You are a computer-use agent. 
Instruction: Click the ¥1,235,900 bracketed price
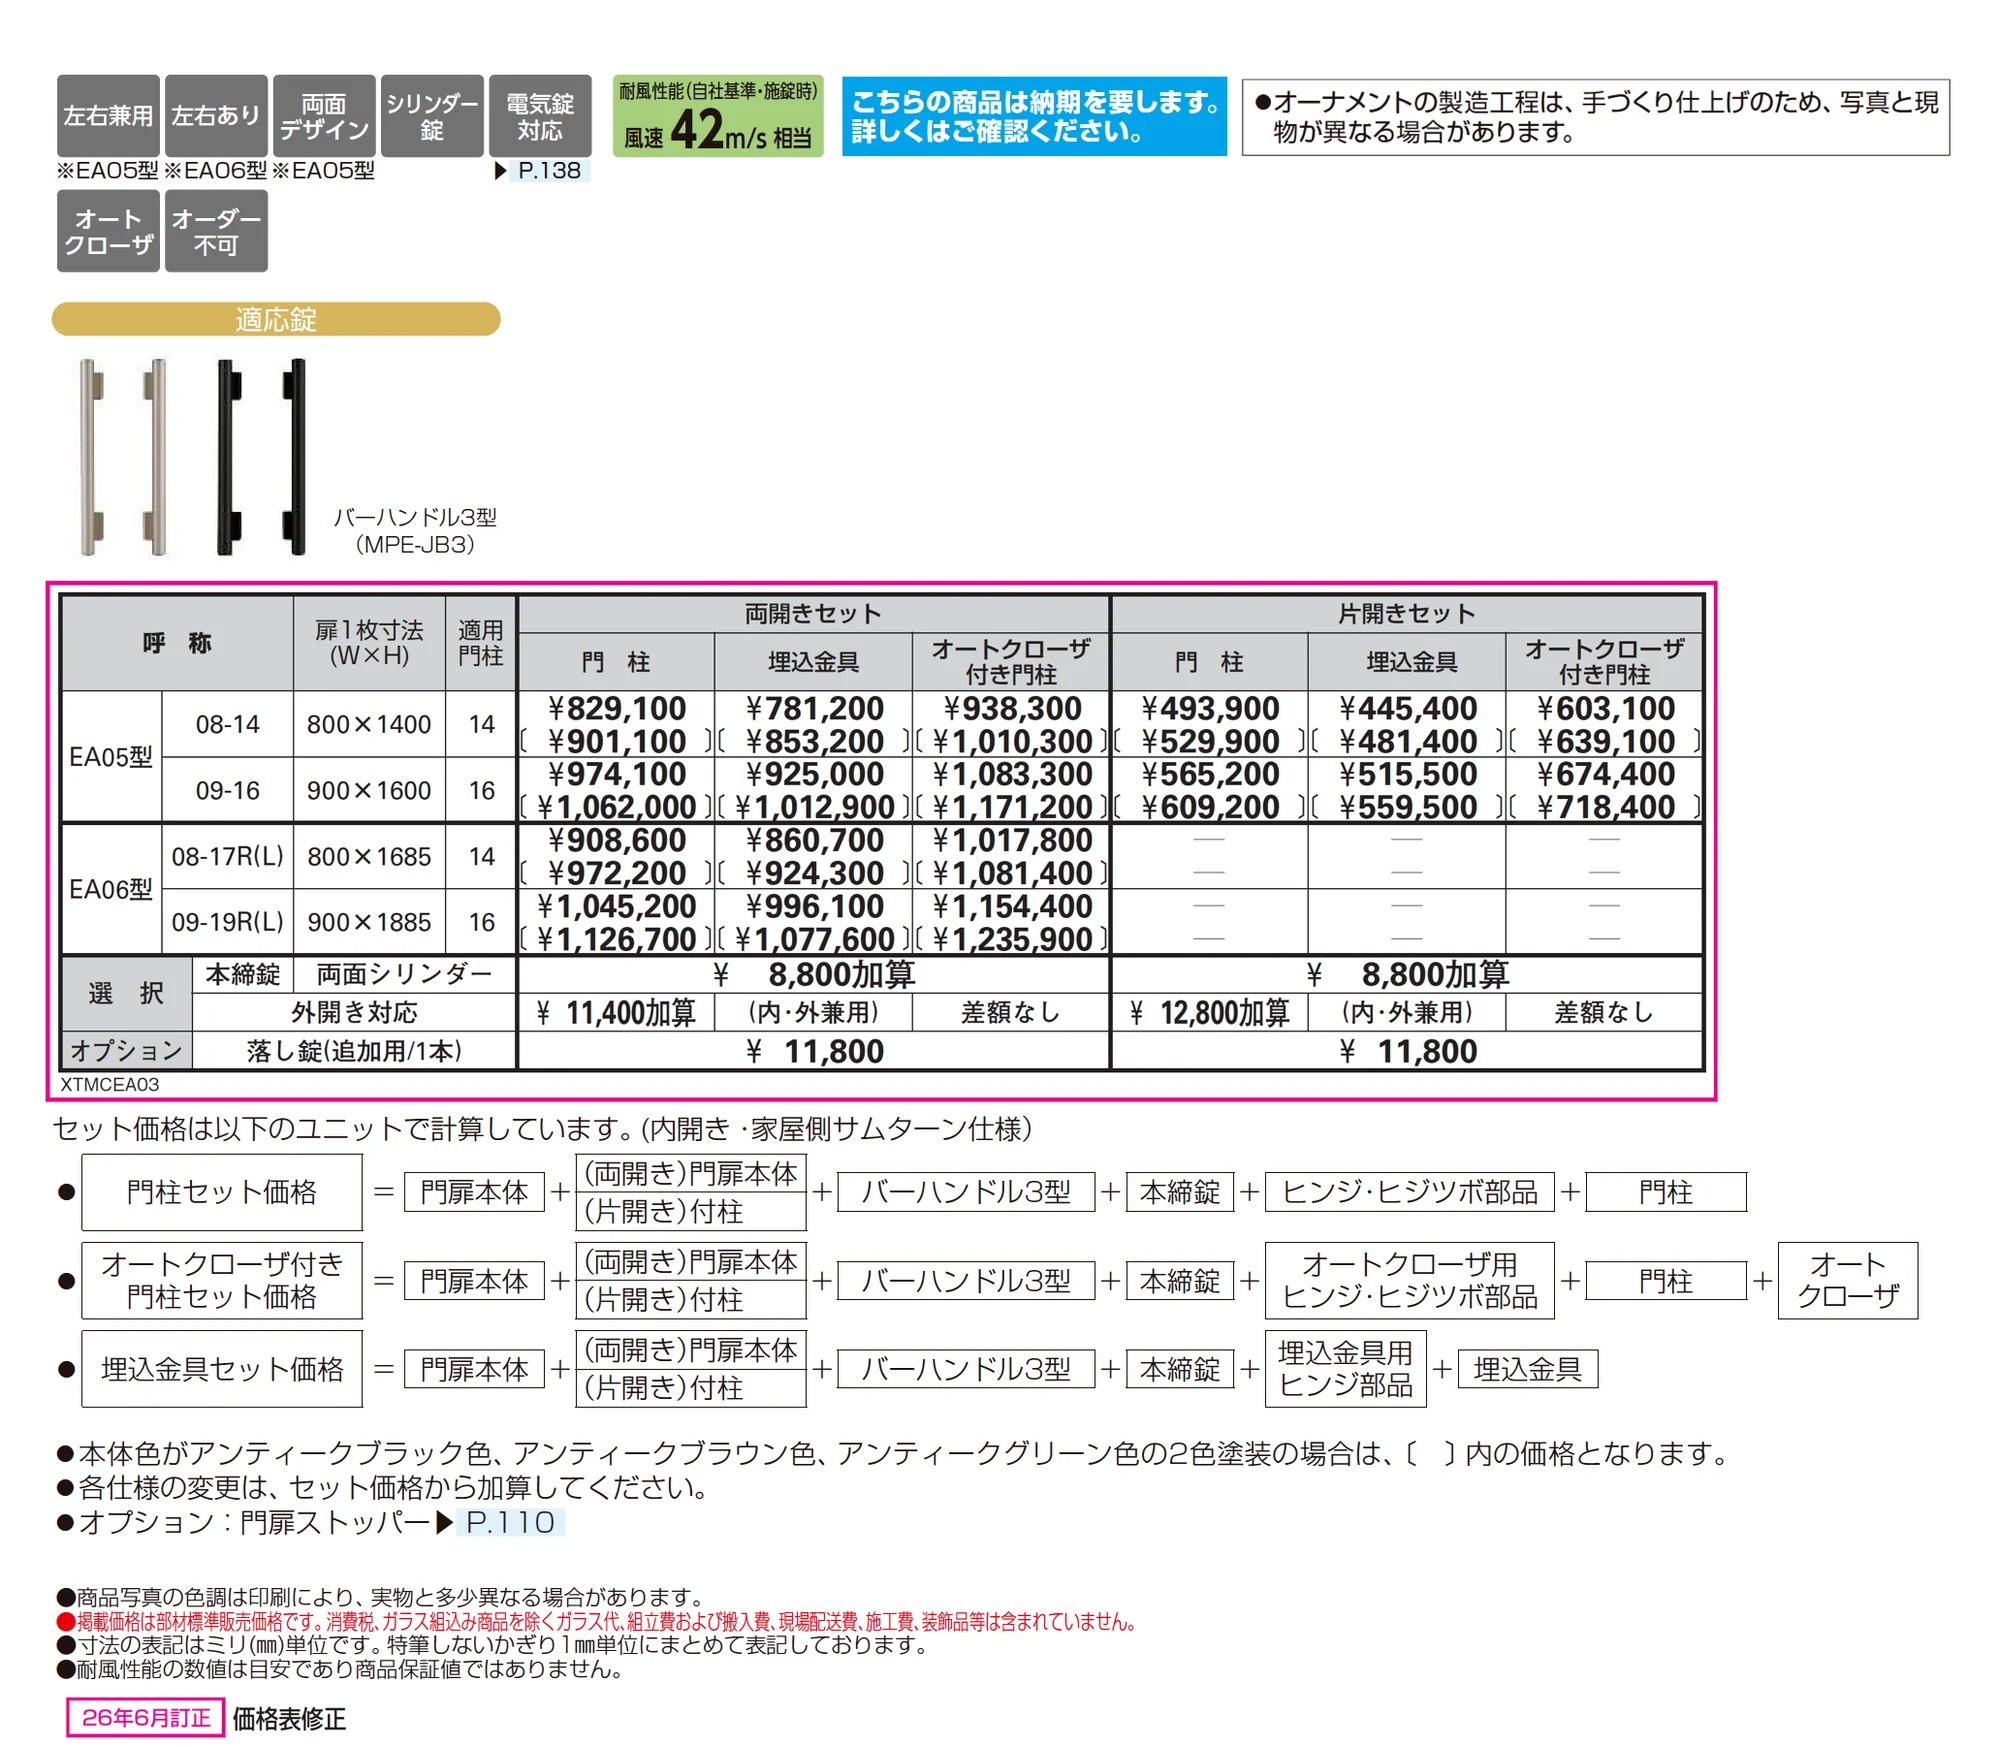click(x=1011, y=939)
